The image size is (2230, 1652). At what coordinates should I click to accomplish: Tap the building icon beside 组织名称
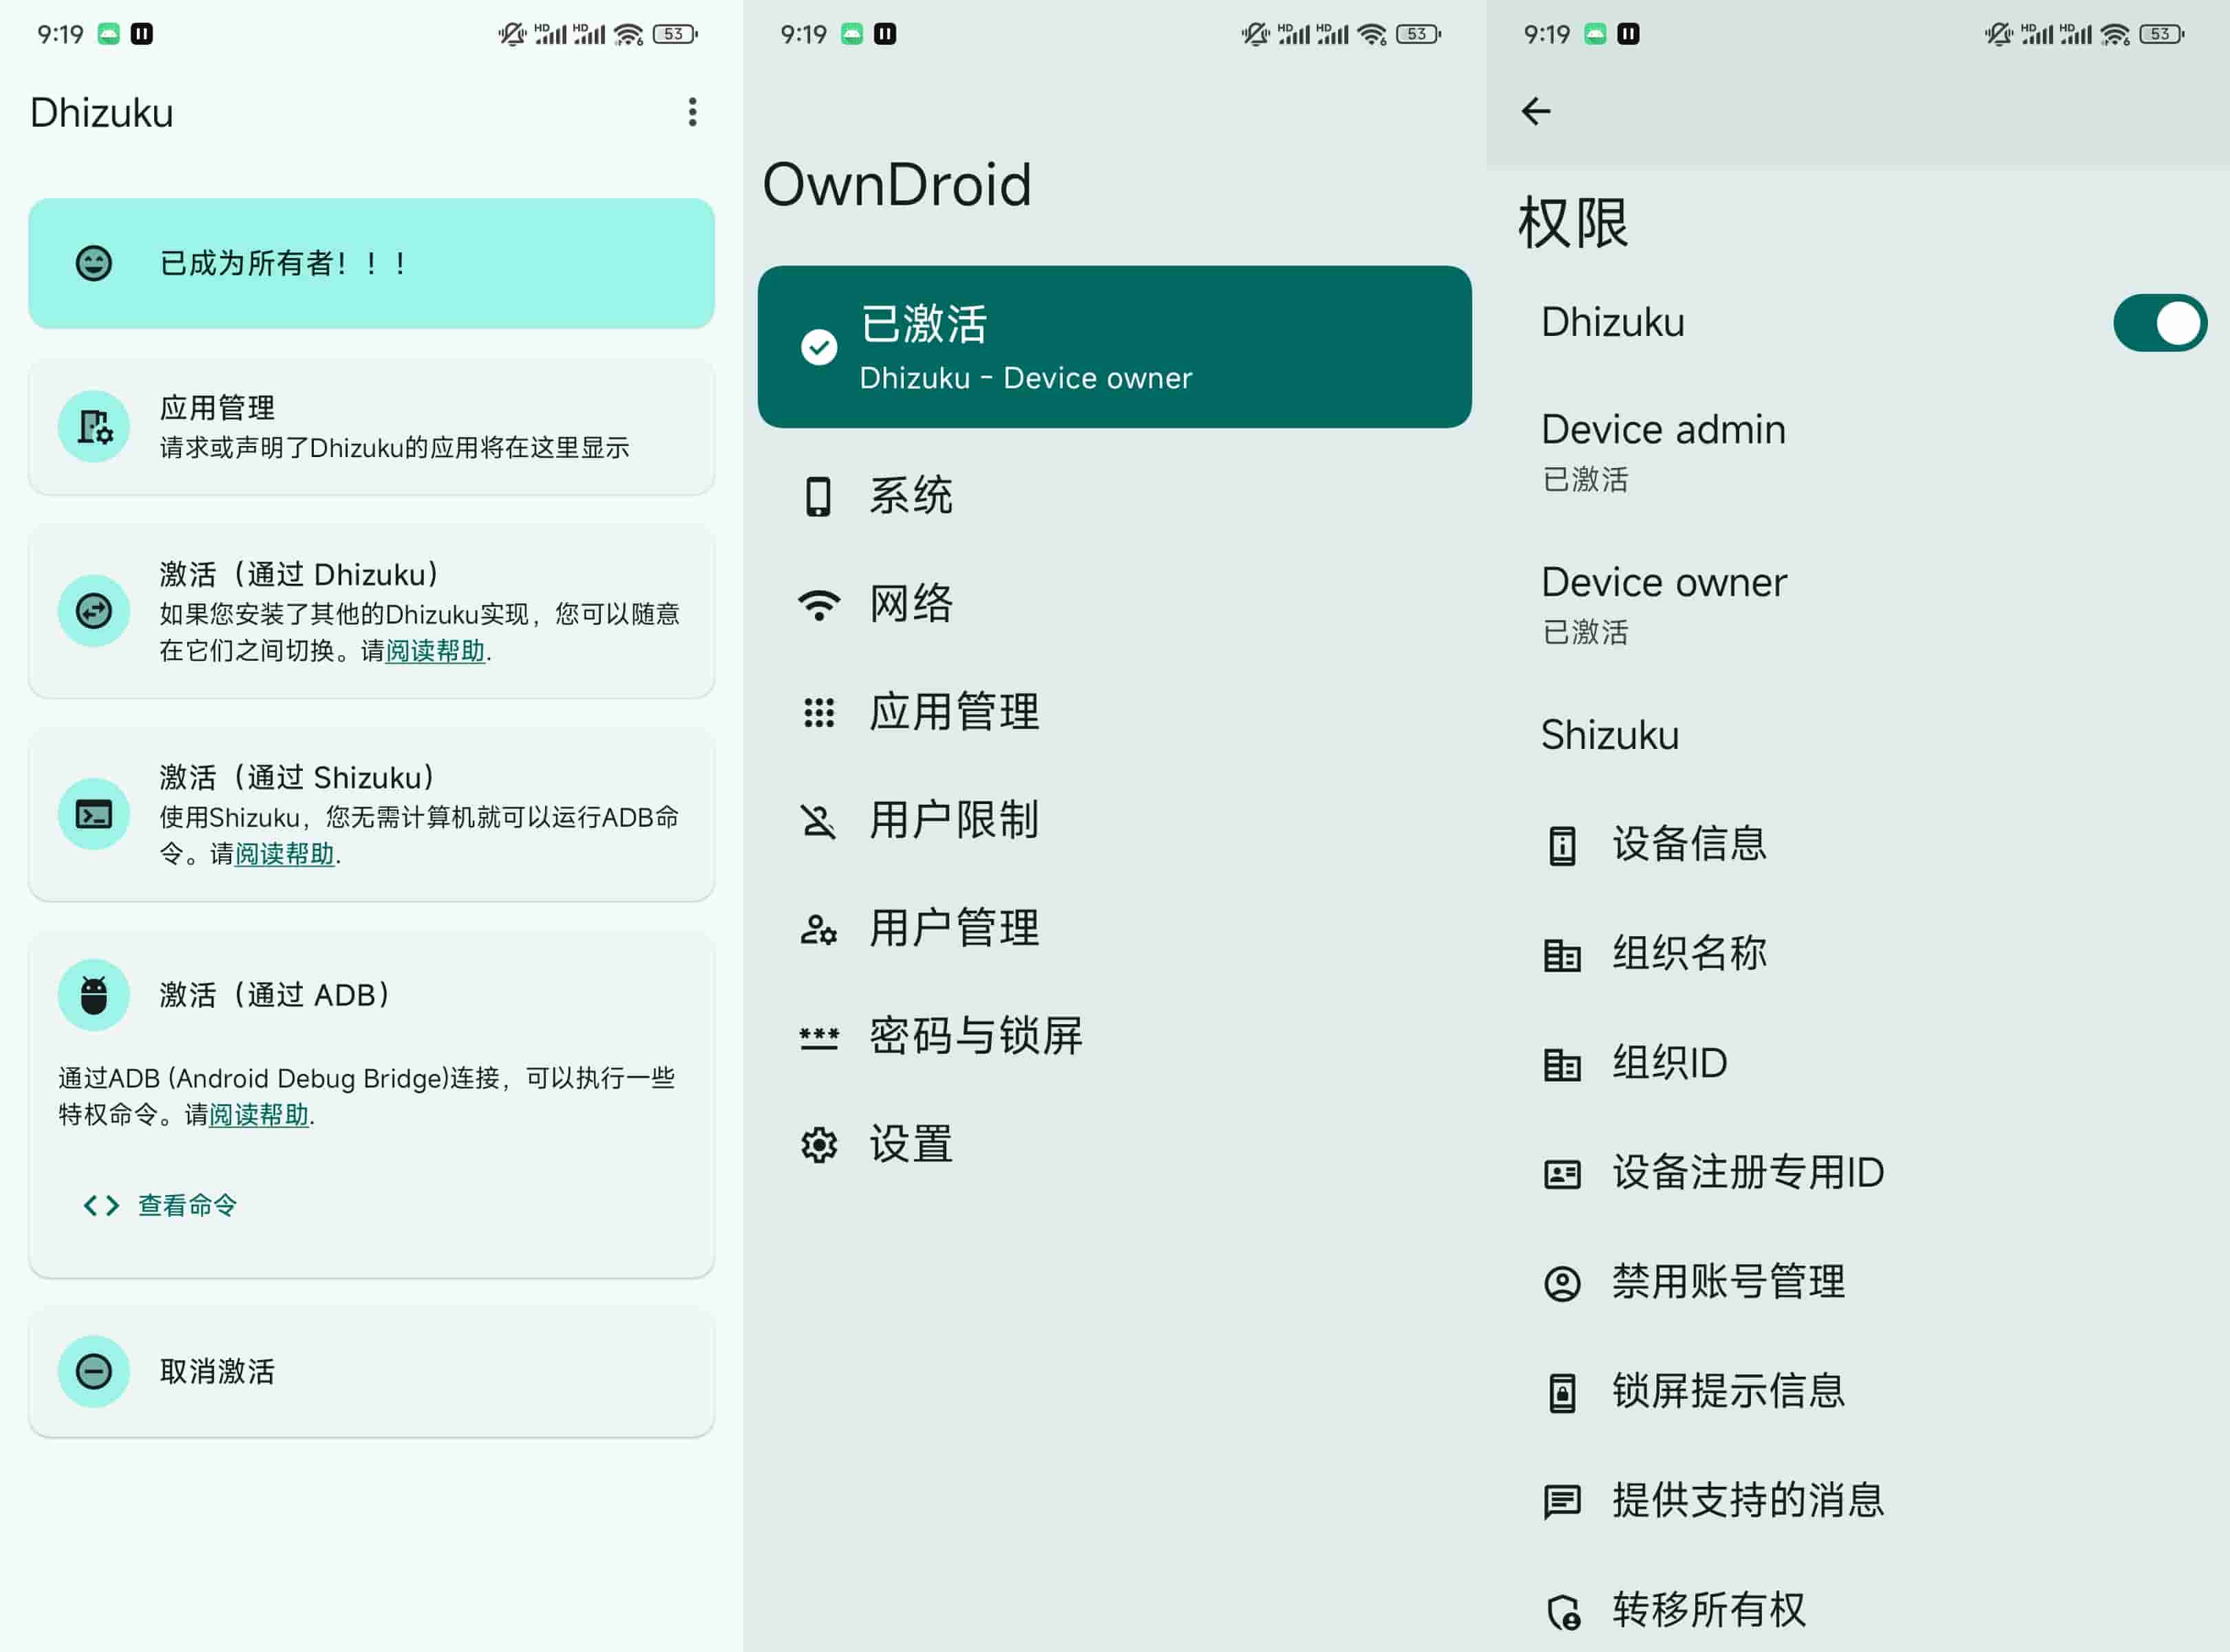[x=1562, y=955]
